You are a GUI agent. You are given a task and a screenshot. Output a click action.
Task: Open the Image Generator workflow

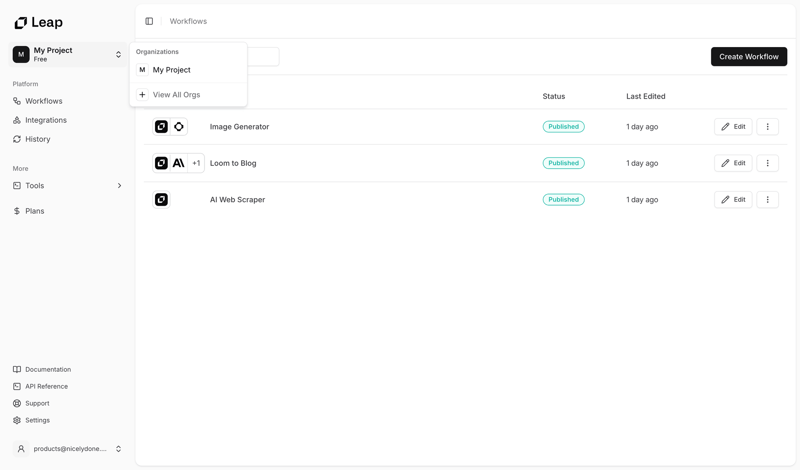pos(239,127)
